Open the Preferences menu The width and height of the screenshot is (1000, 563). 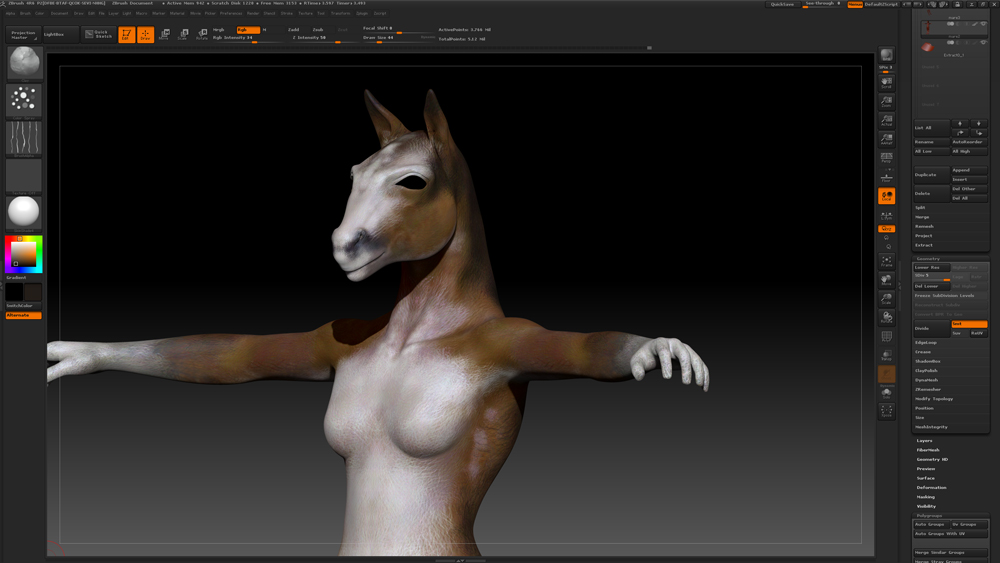point(231,13)
